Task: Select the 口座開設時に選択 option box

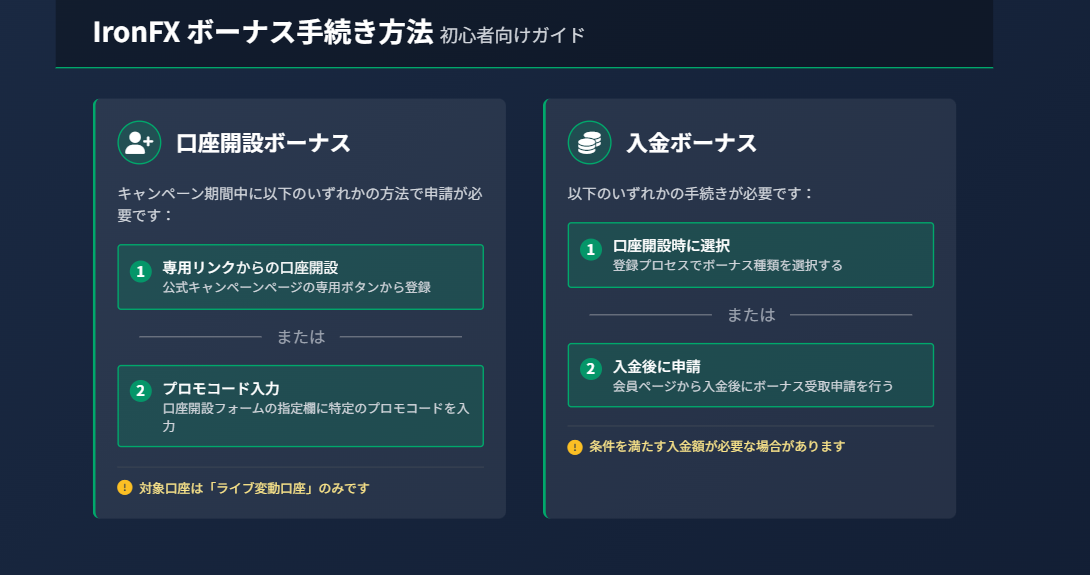Action: (751, 255)
